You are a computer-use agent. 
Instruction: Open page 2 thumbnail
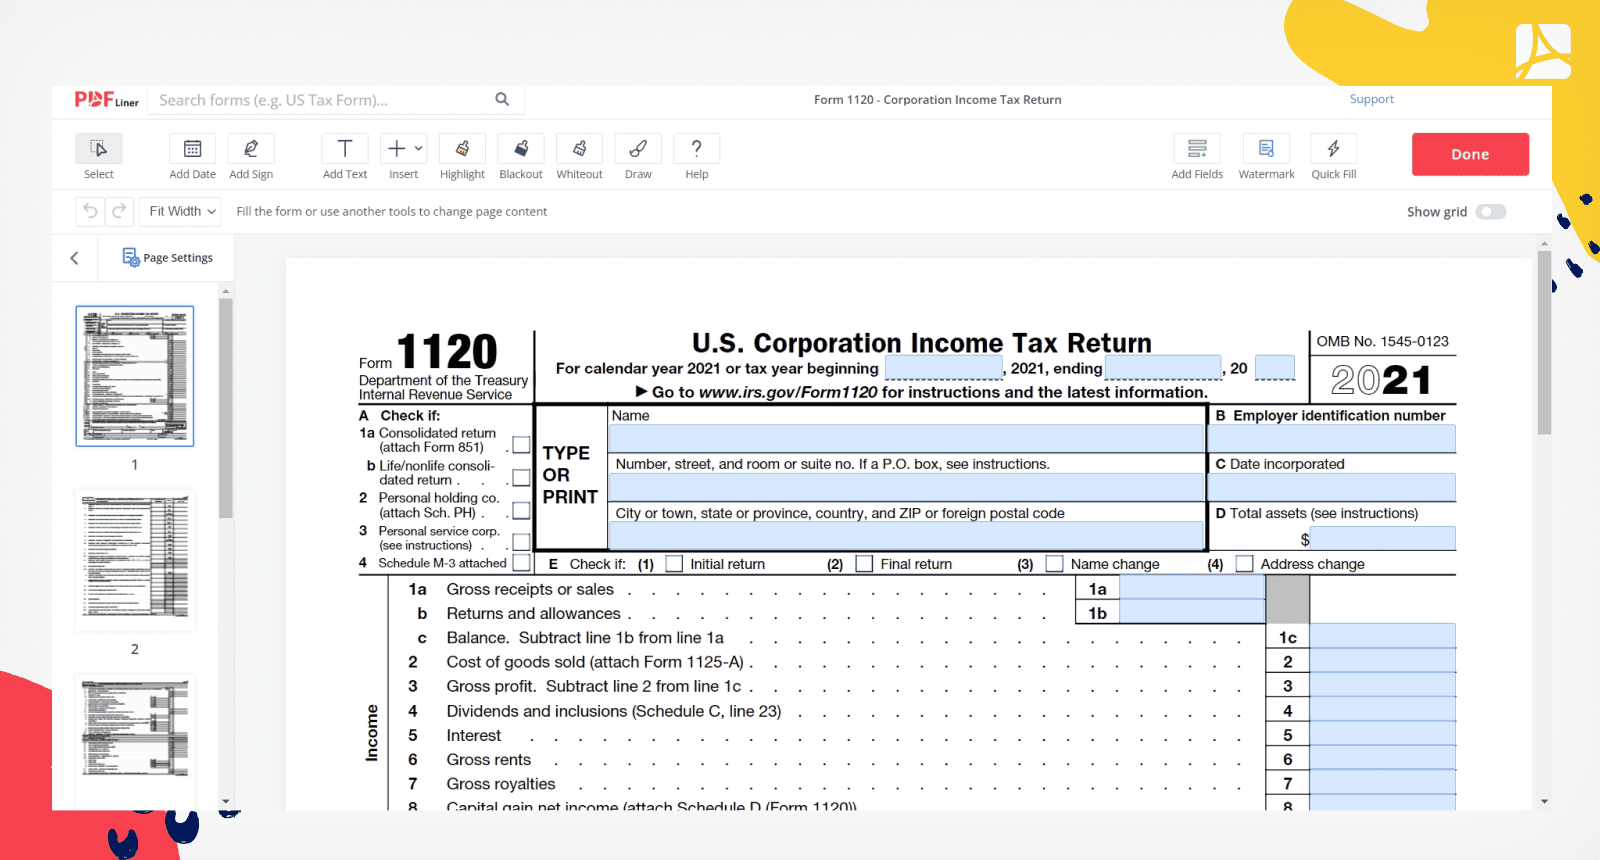coord(135,560)
